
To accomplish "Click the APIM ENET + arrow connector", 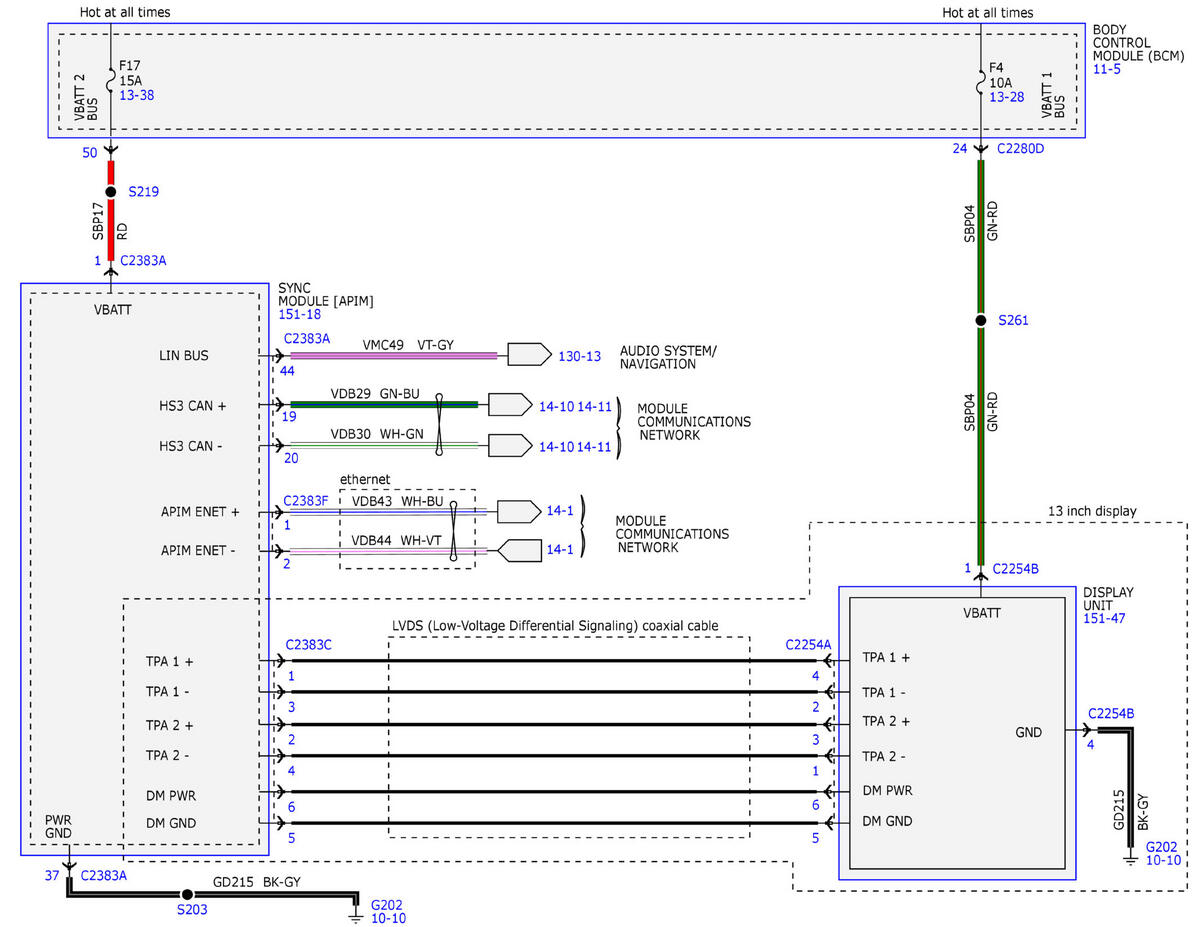I will click(519, 512).
